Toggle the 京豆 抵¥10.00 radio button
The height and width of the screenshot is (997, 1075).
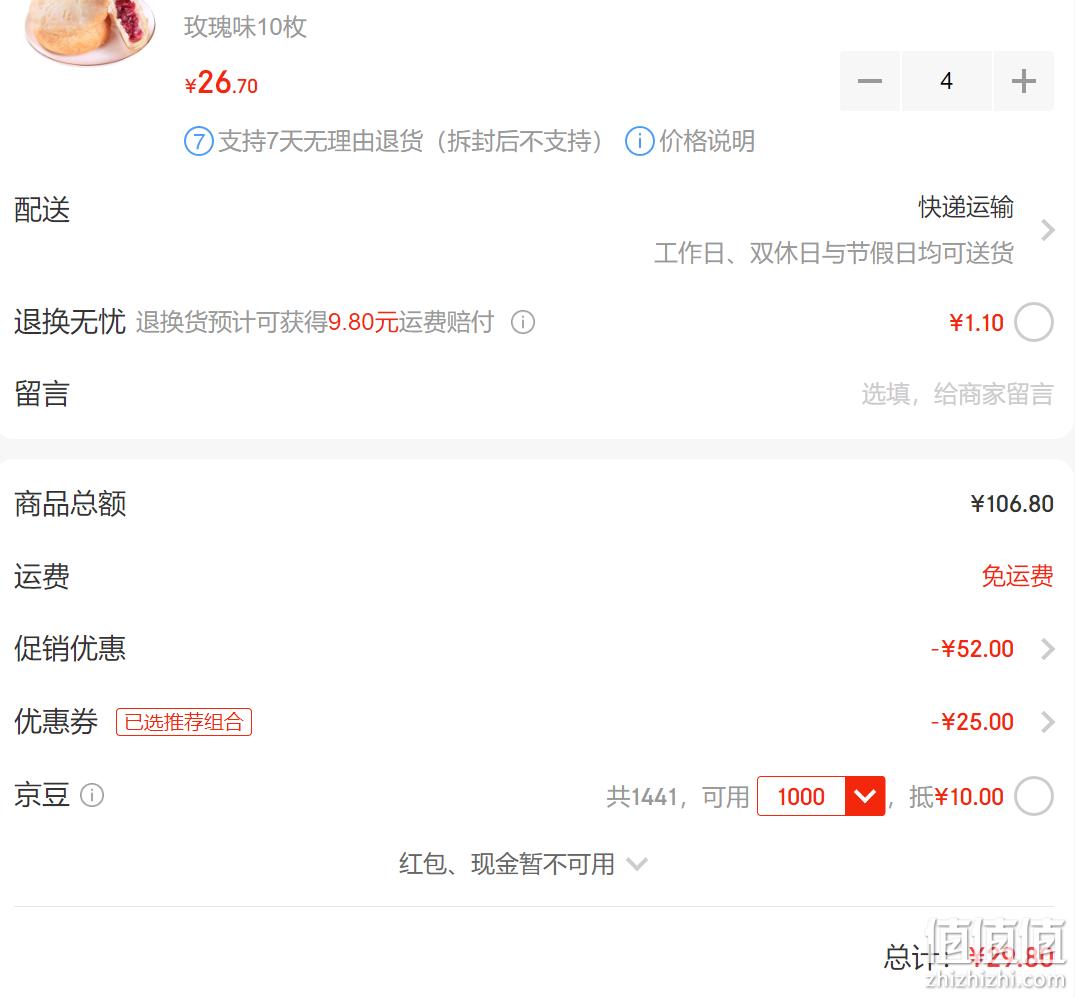1034,796
